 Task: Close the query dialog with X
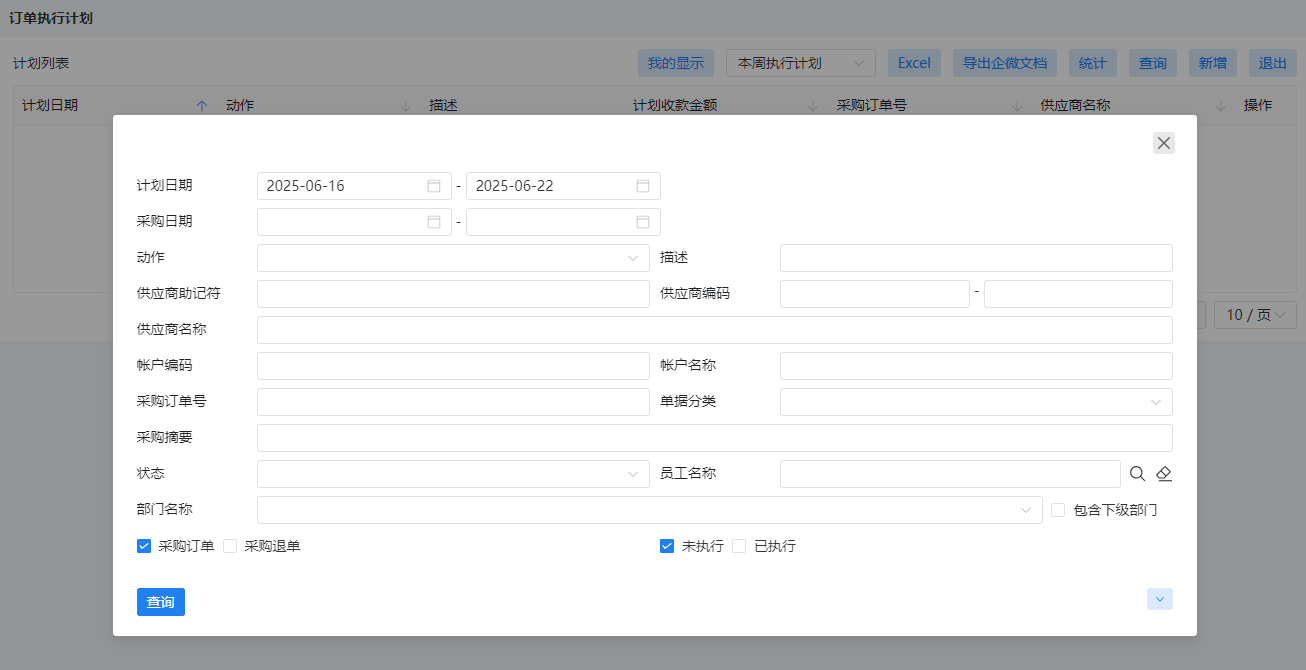coord(1164,143)
